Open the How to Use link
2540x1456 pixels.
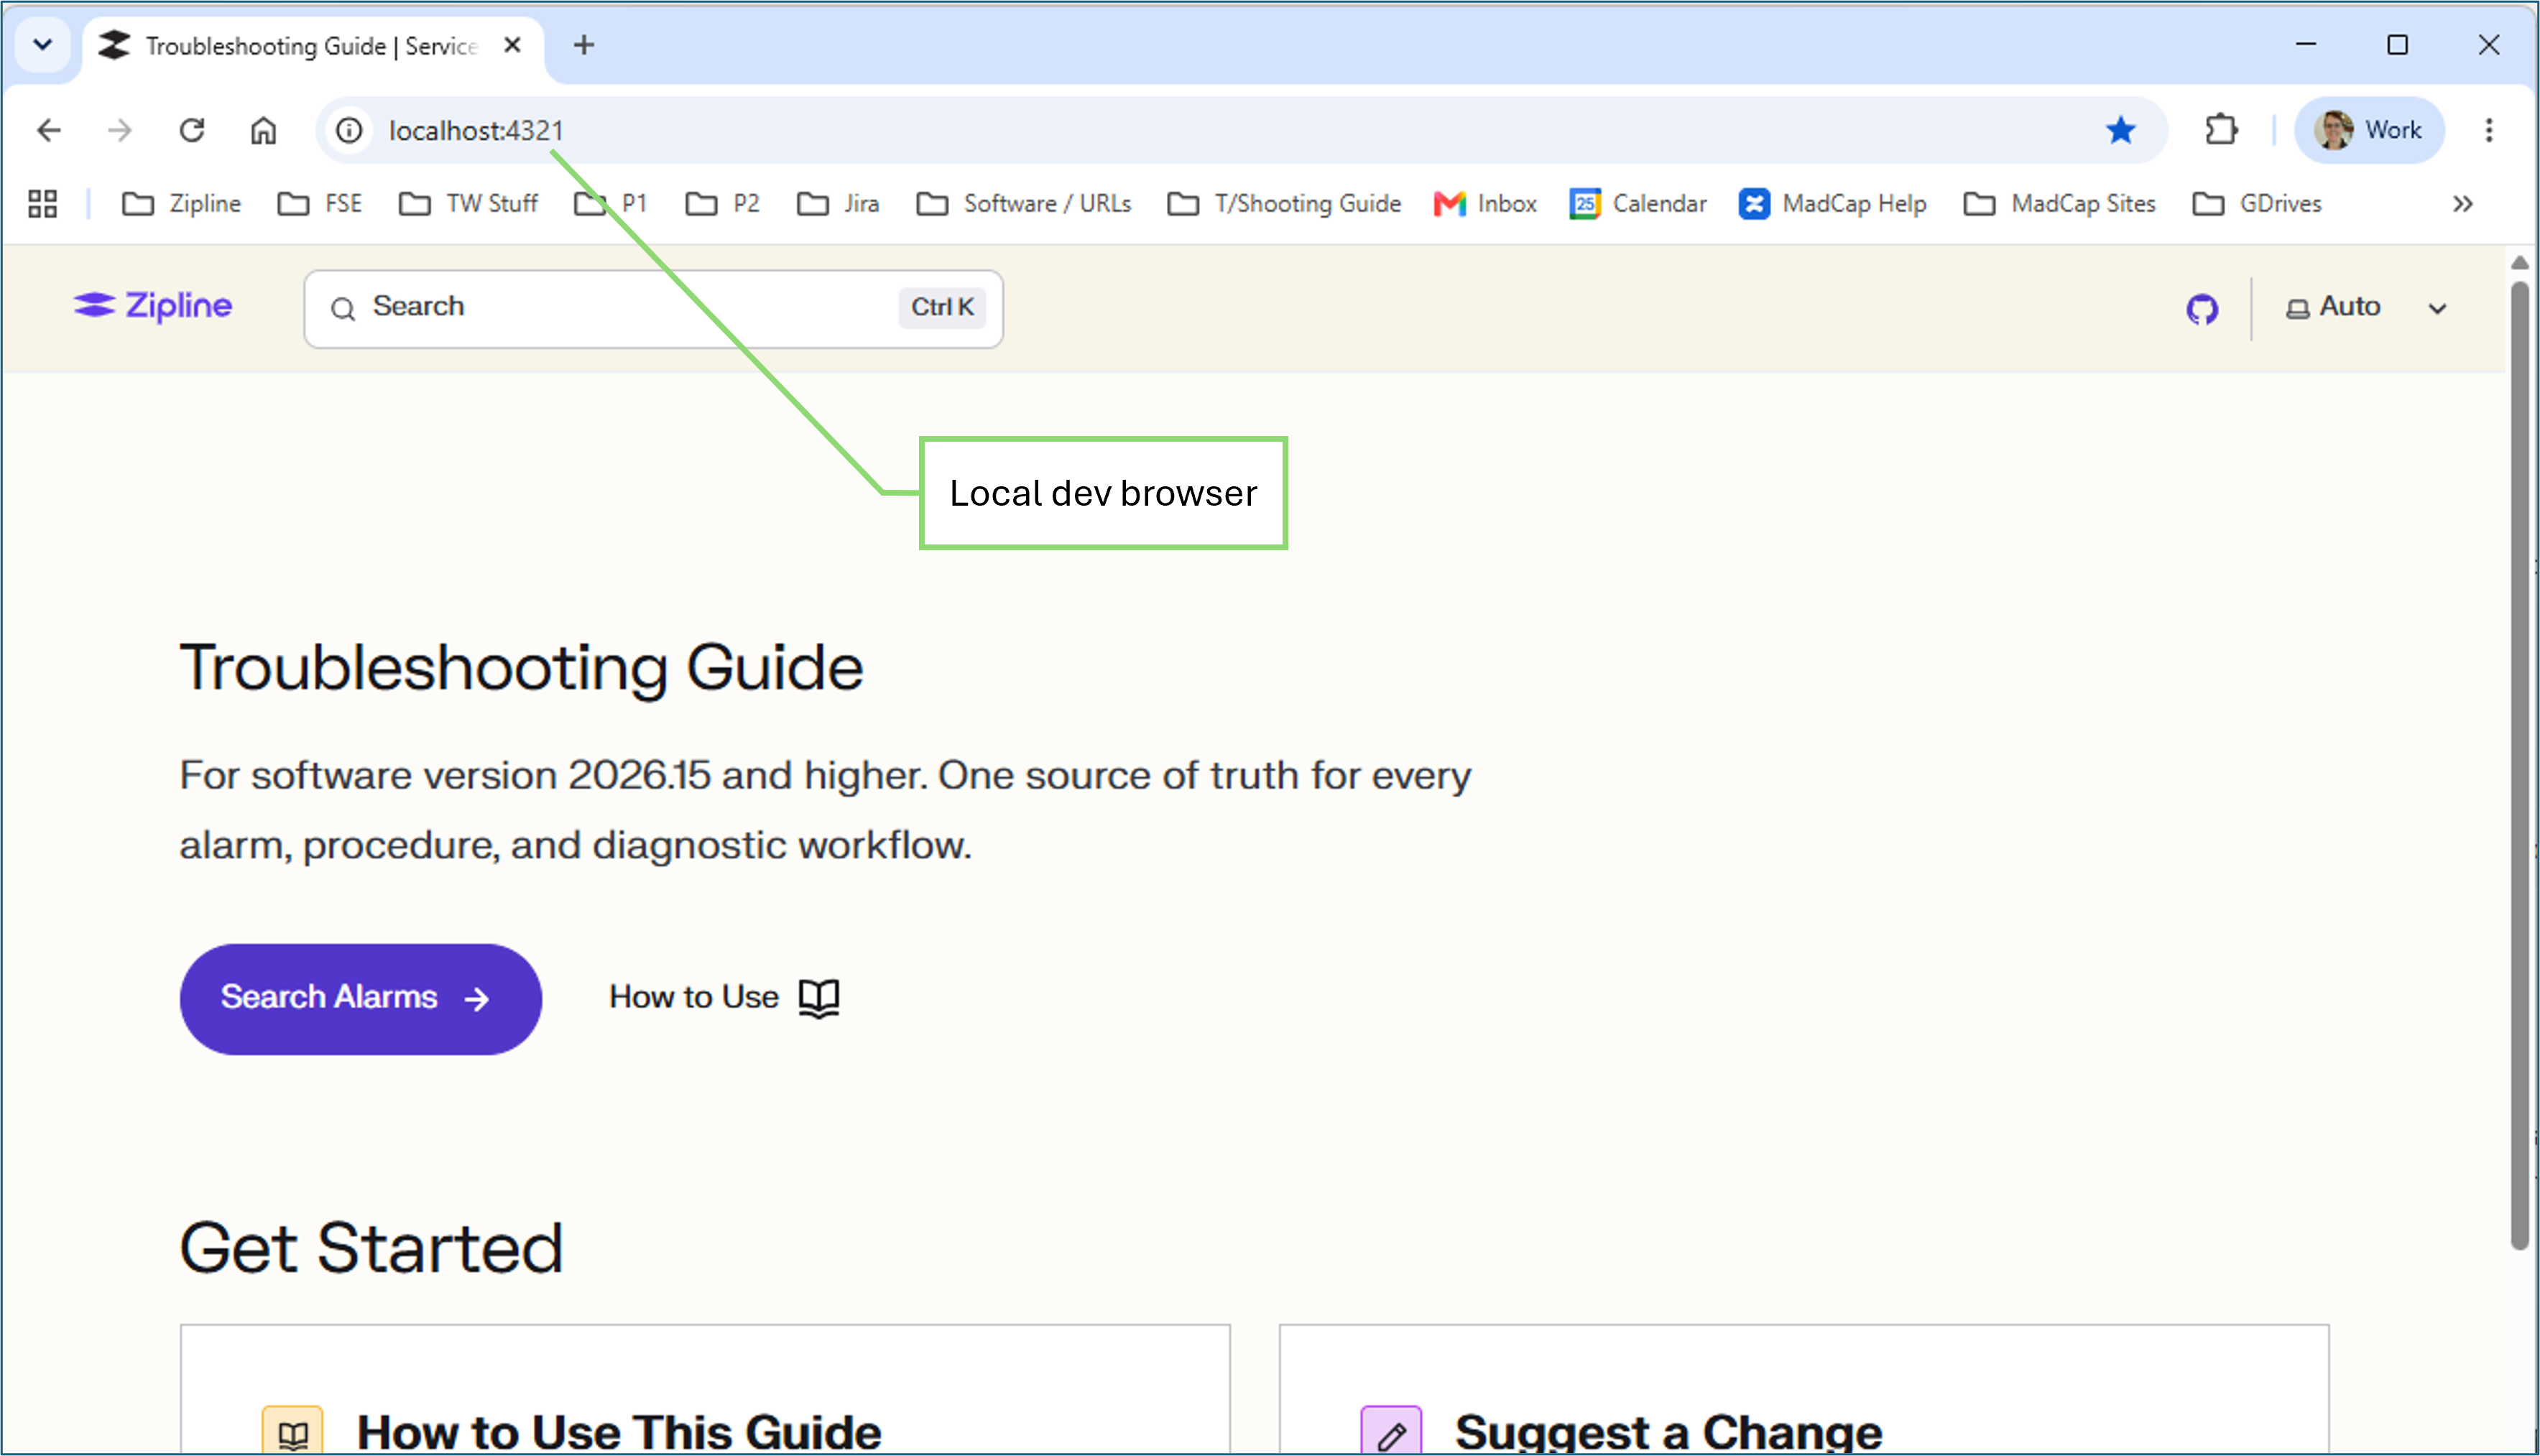tap(724, 997)
